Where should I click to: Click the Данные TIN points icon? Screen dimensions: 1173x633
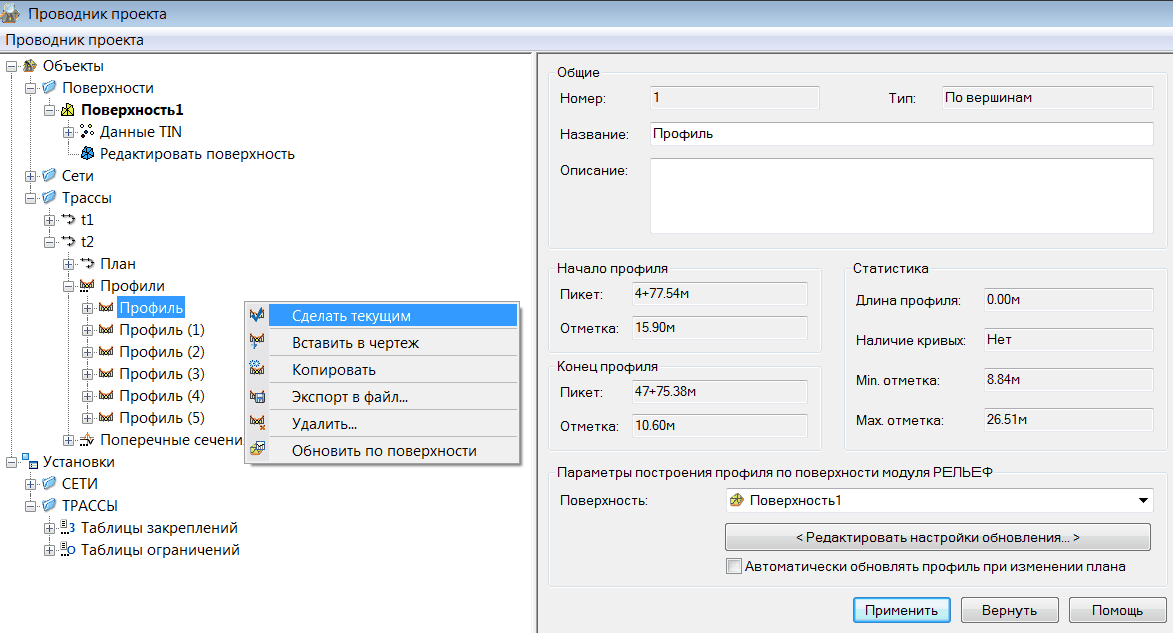87,132
